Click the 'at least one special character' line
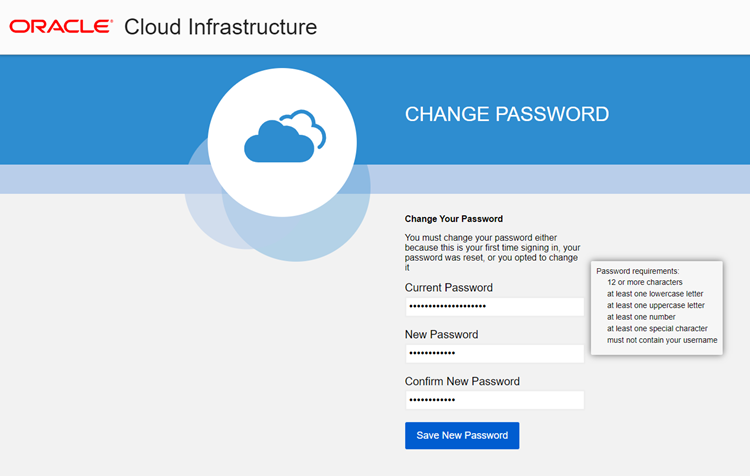Image resolution: width=750 pixels, height=476 pixels. click(x=657, y=329)
